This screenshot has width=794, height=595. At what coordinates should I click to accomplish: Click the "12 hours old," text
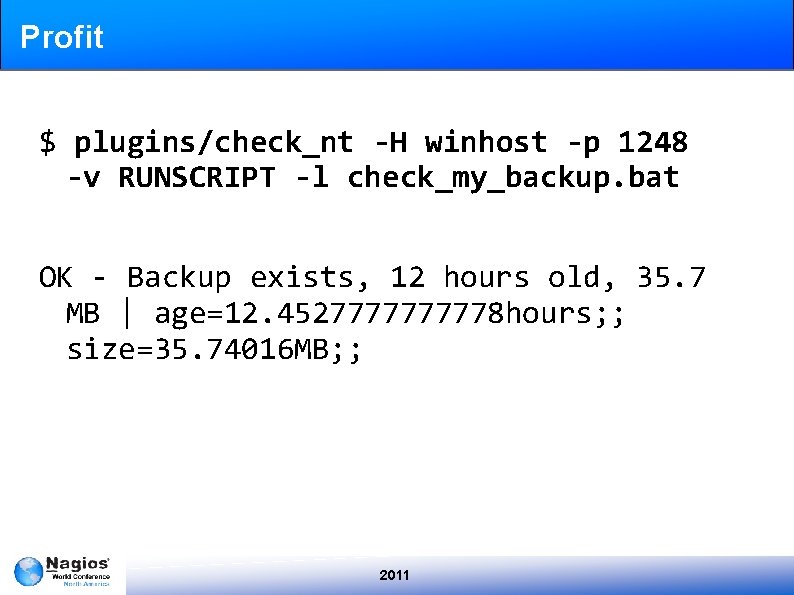[x=503, y=278]
